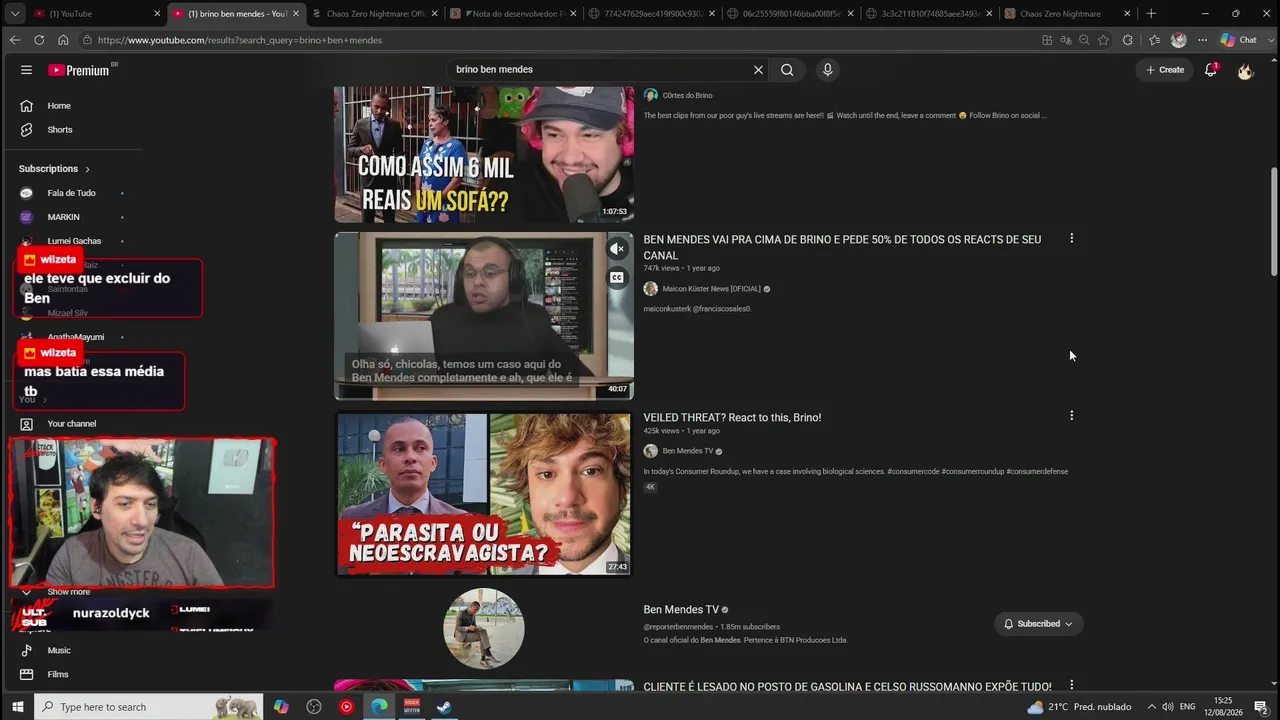Click the zoom out indicator in address bar
The width and height of the screenshot is (1280, 720).
pos(1084,40)
